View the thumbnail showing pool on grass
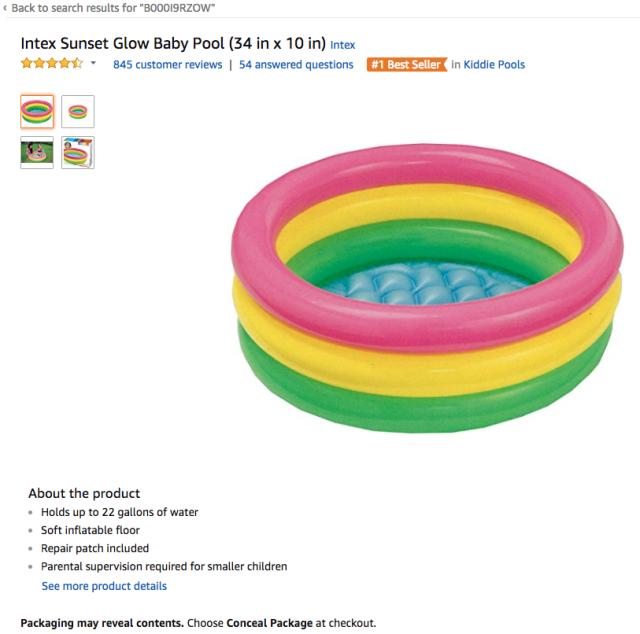This screenshot has height=634, width=640. 37,152
